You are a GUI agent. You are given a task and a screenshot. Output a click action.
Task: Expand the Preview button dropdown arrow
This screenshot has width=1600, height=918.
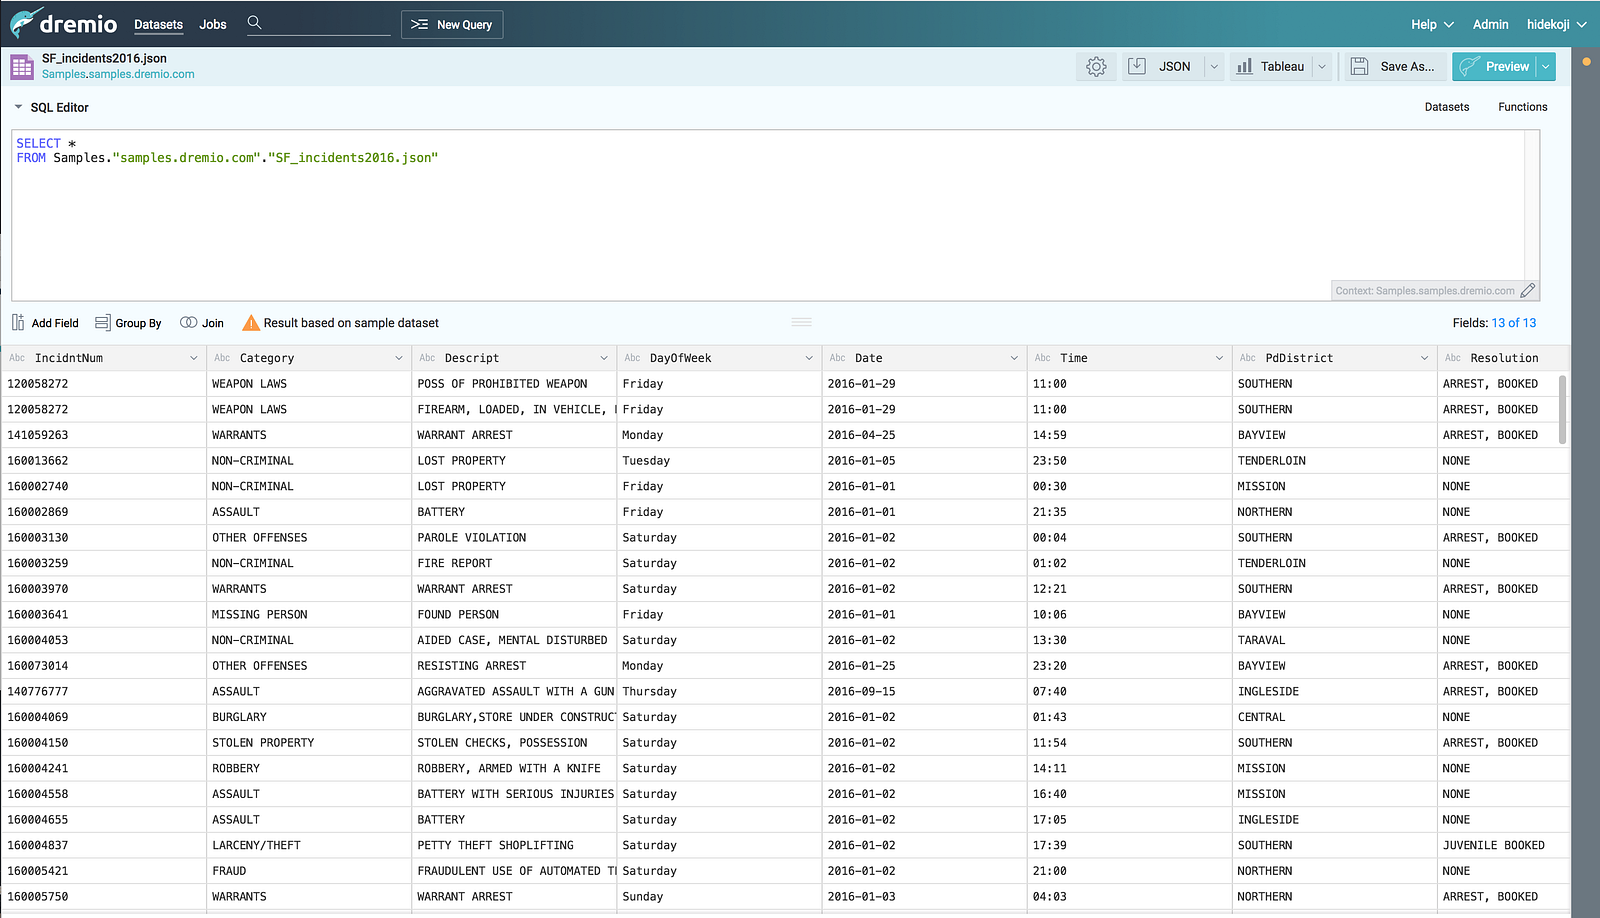point(1546,67)
